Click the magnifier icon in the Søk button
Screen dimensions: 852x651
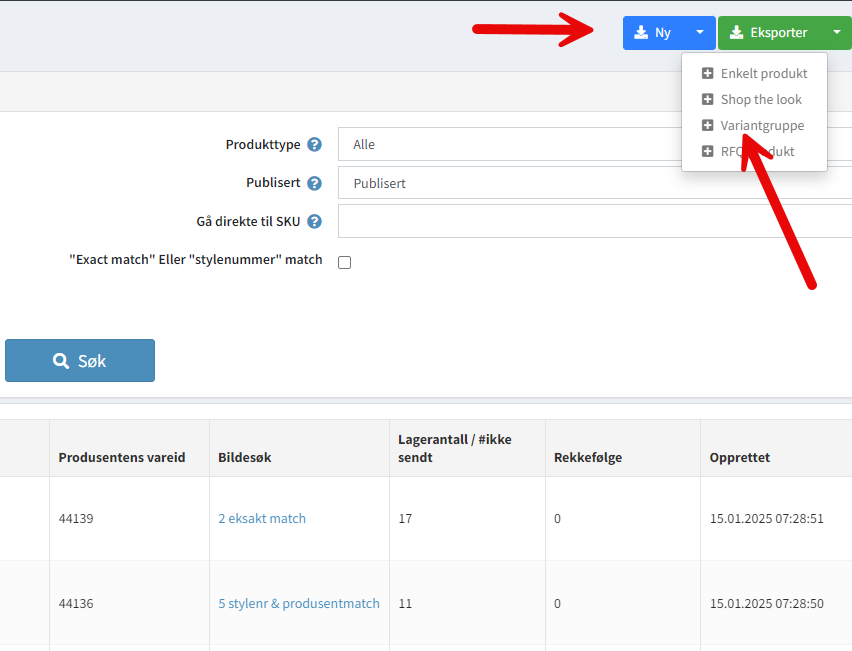pyautogui.click(x=61, y=361)
